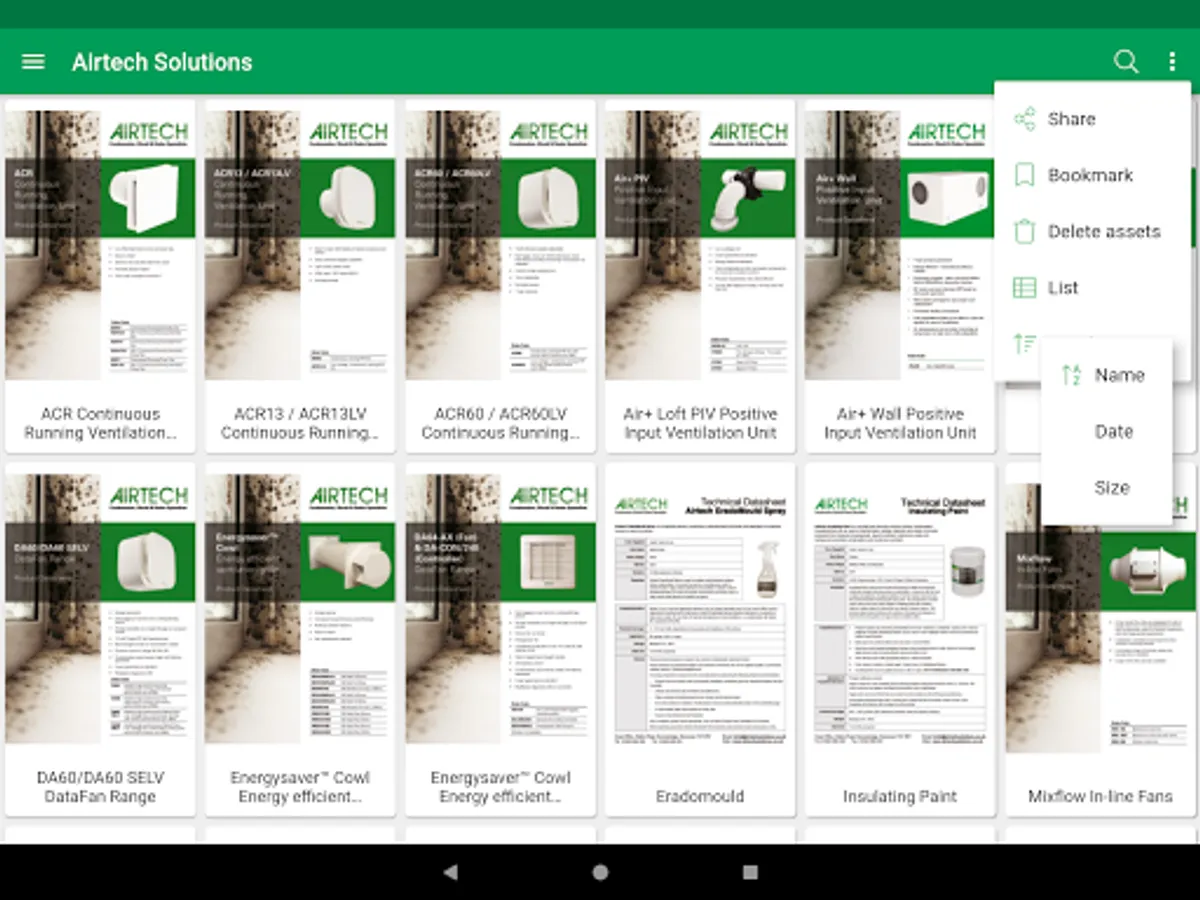Open the Insulating Paint datasheet thumbnail
The image size is (1200, 900).
[x=900, y=618]
